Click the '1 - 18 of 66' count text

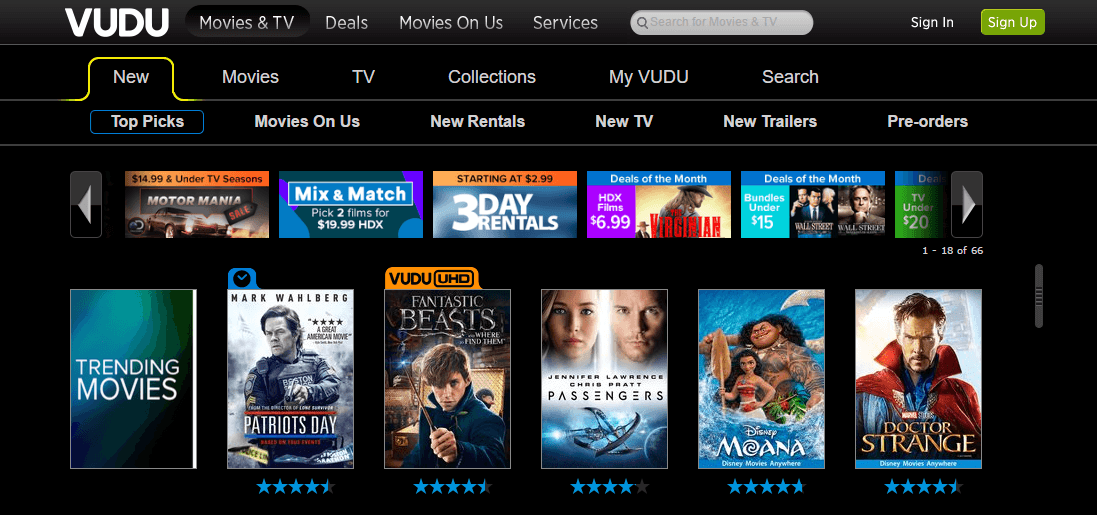click(952, 251)
